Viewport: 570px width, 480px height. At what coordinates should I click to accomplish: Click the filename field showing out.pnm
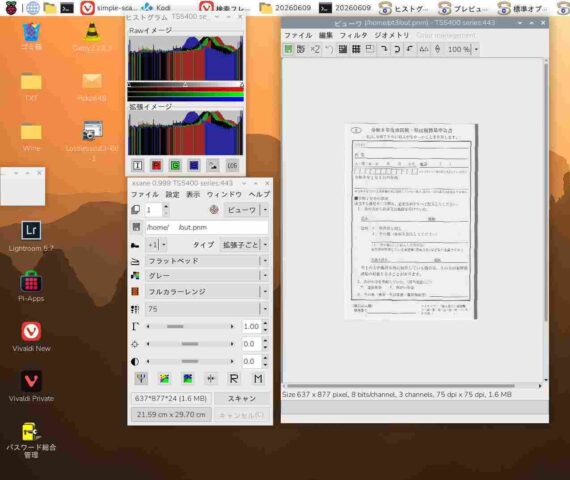[206, 227]
